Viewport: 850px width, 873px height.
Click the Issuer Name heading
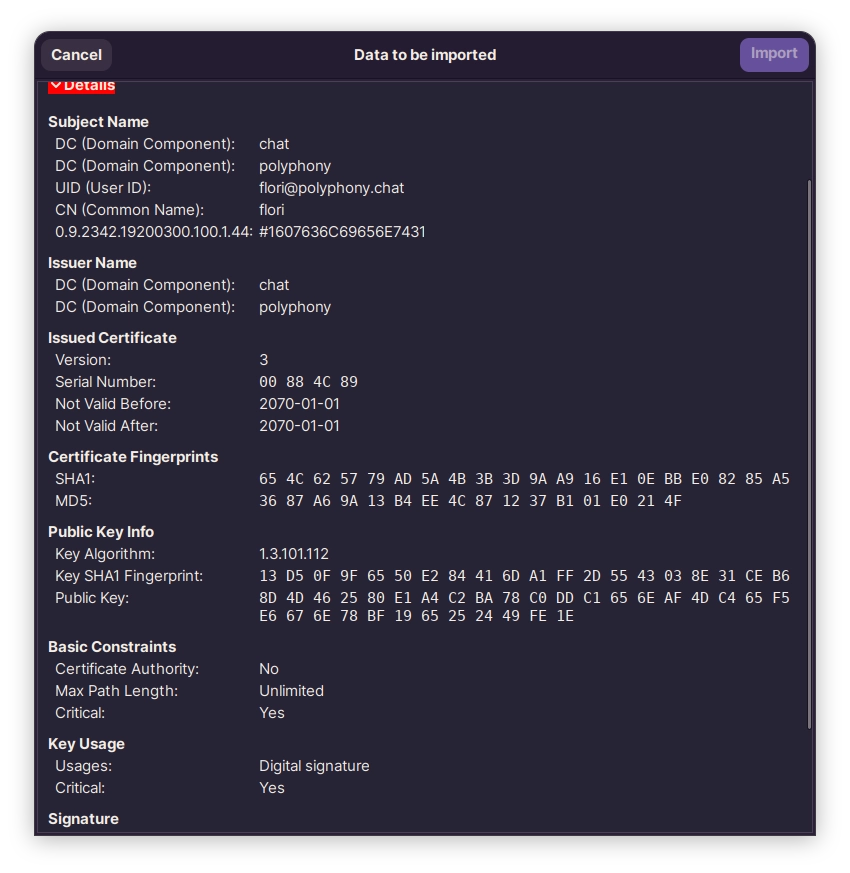pos(92,262)
